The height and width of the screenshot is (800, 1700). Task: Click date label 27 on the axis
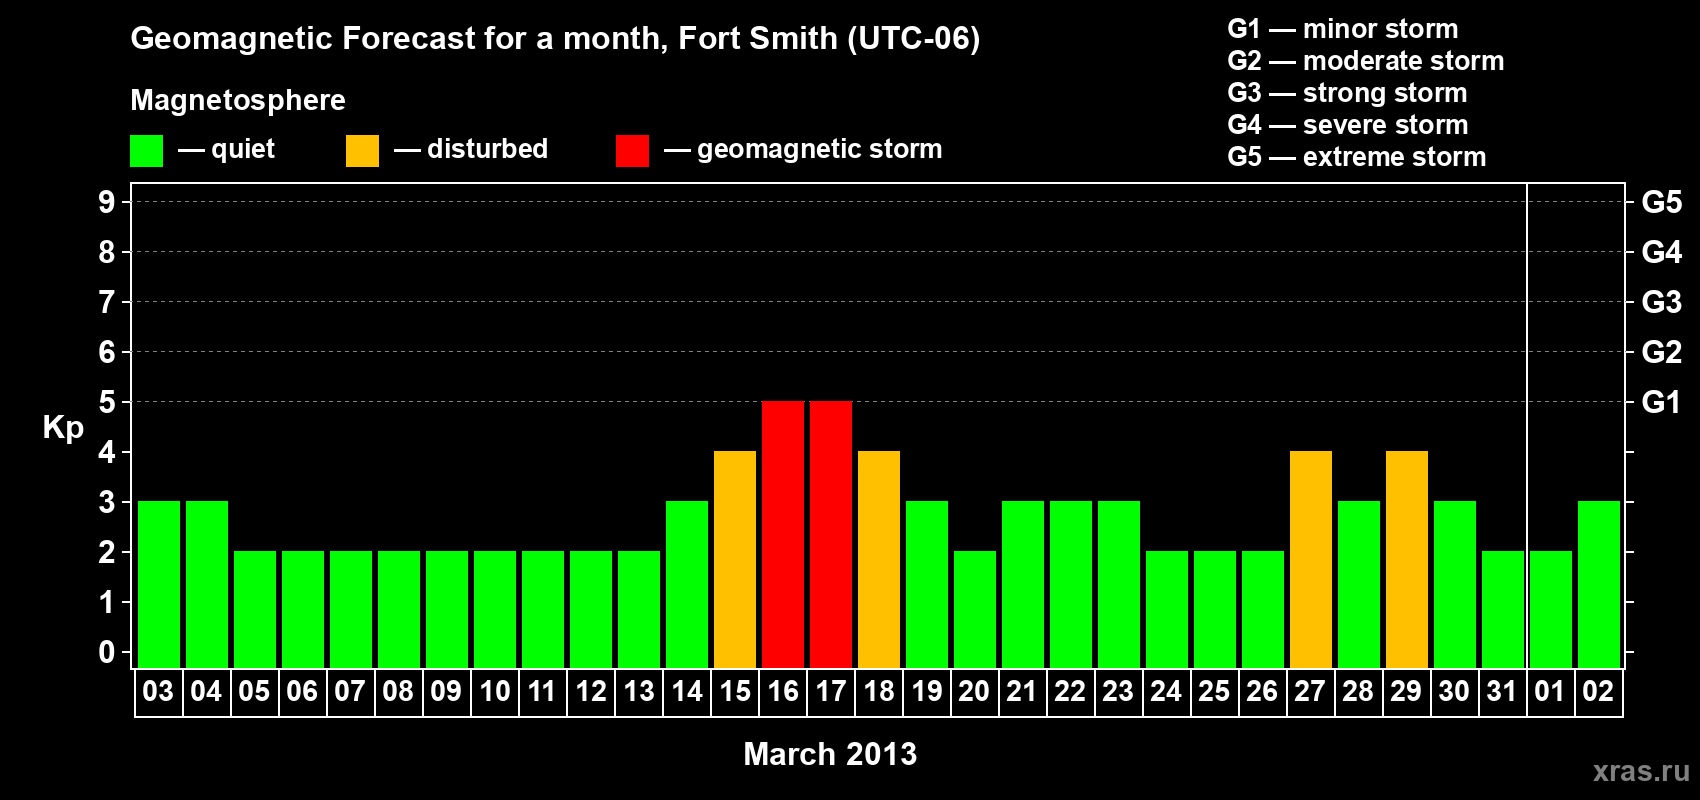[1310, 692]
